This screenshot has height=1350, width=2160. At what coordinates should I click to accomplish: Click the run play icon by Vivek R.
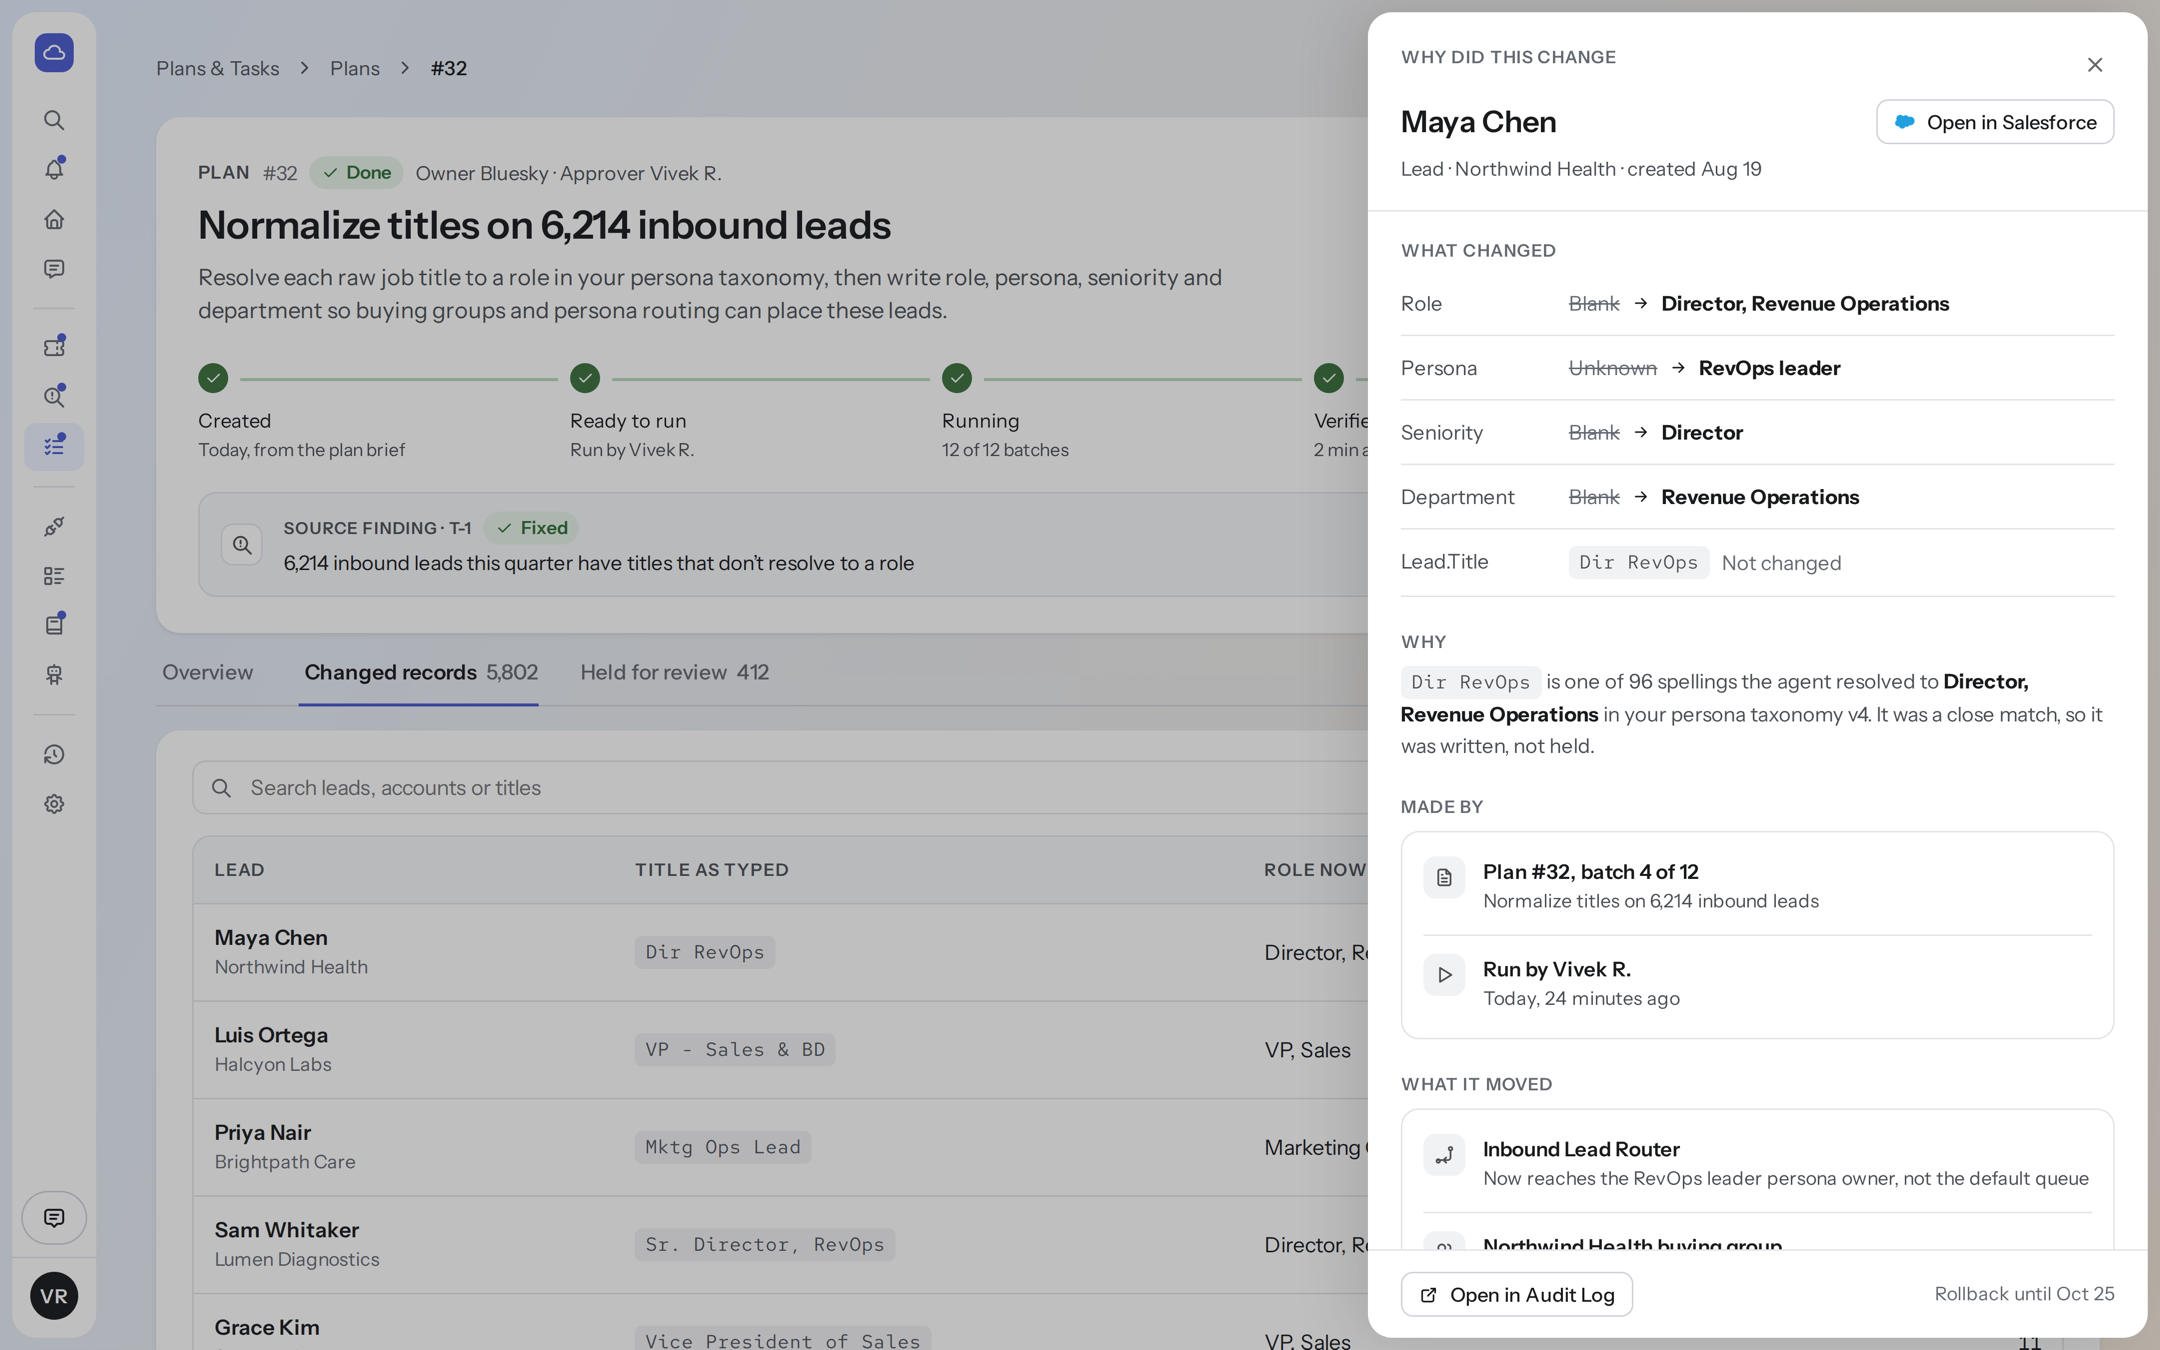pyautogui.click(x=1444, y=975)
